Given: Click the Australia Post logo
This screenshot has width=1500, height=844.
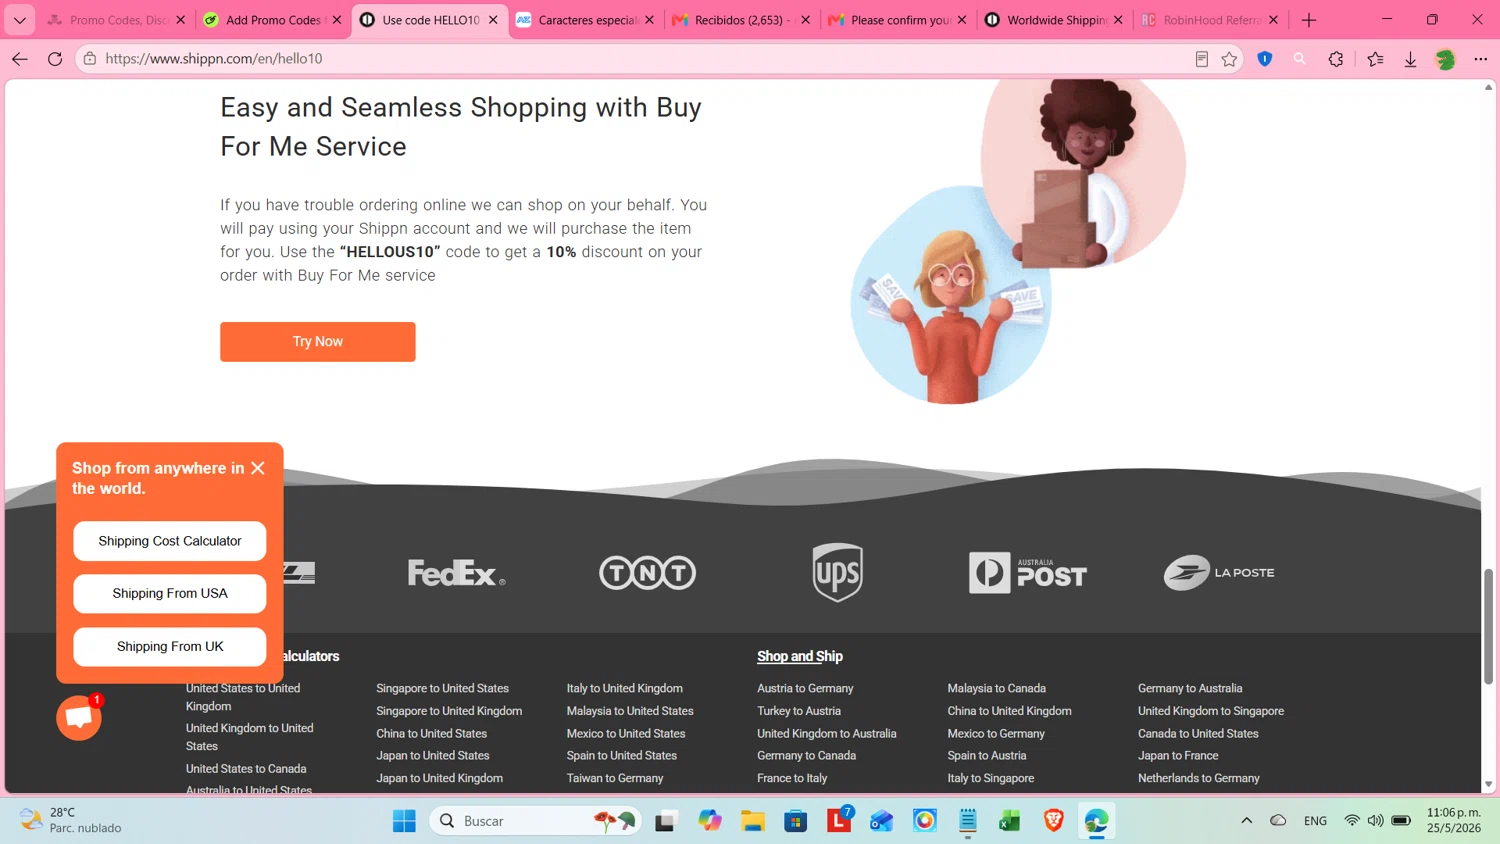Looking at the screenshot, I should point(1028,573).
